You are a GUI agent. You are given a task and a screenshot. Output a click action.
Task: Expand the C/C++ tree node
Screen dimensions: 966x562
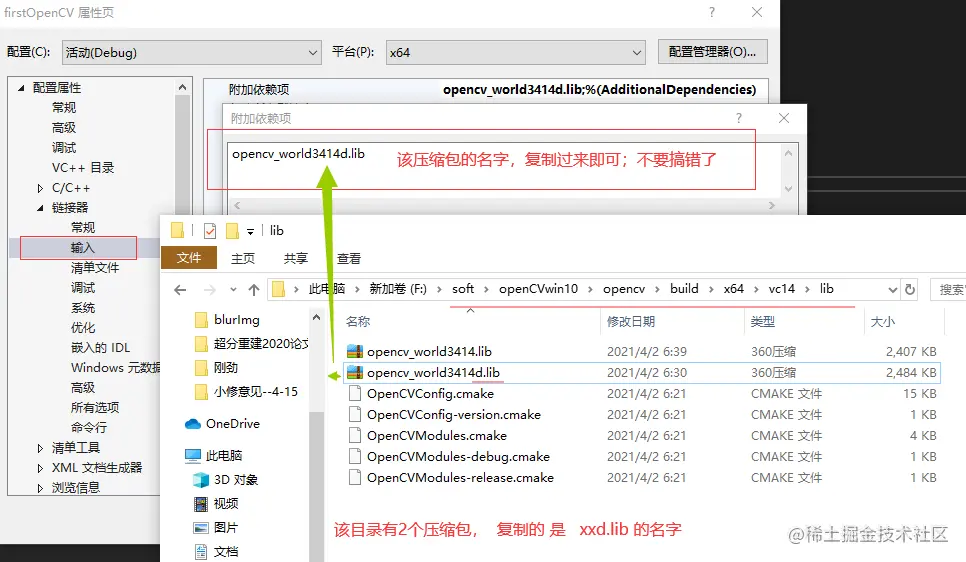point(40,188)
